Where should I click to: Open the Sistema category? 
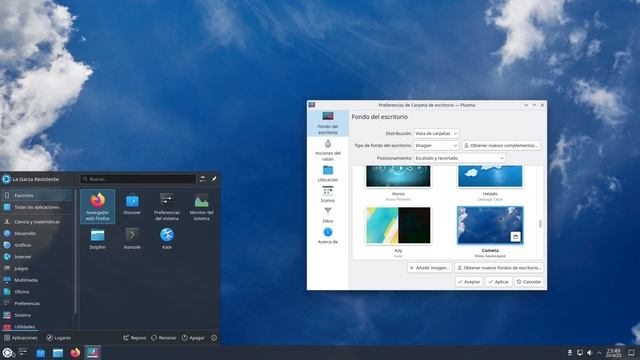37,315
